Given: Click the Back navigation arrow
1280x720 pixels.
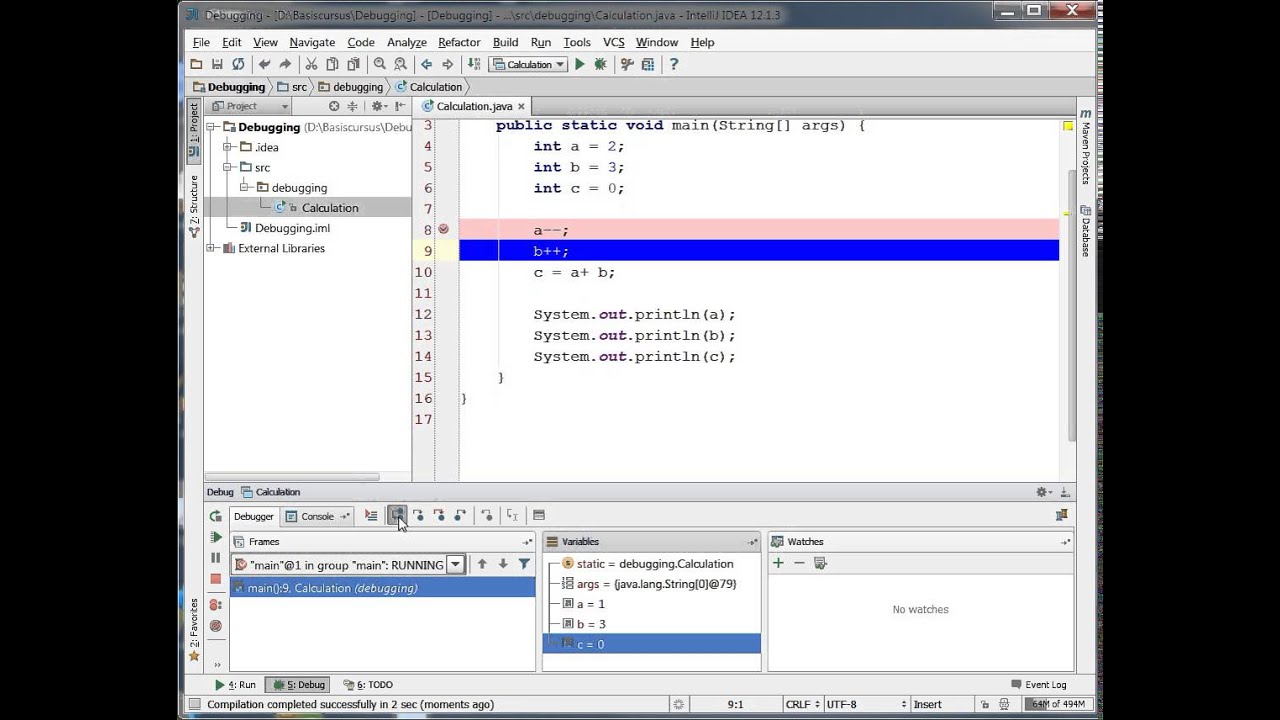Looking at the screenshot, I should (426, 64).
